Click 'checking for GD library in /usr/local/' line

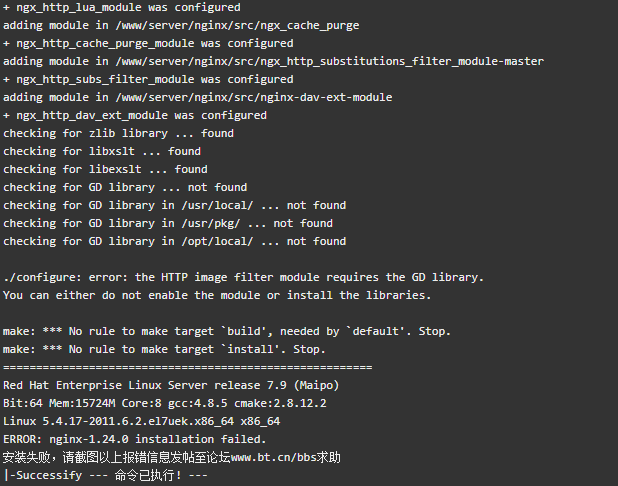click(x=175, y=205)
